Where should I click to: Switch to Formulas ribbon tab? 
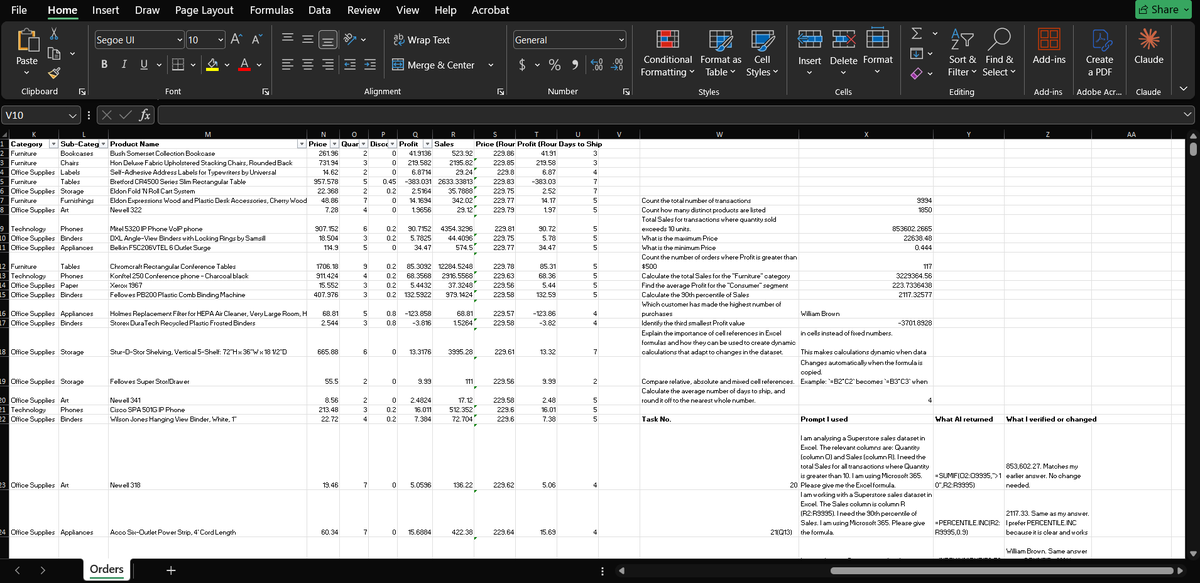[271, 9]
